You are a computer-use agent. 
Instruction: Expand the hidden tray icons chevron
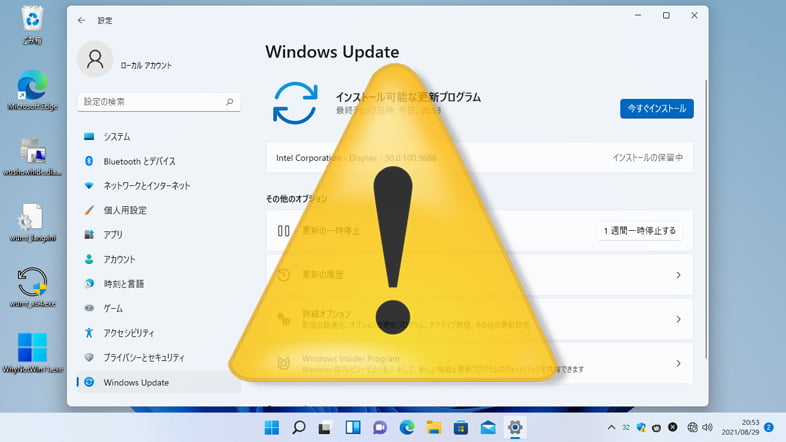point(611,427)
